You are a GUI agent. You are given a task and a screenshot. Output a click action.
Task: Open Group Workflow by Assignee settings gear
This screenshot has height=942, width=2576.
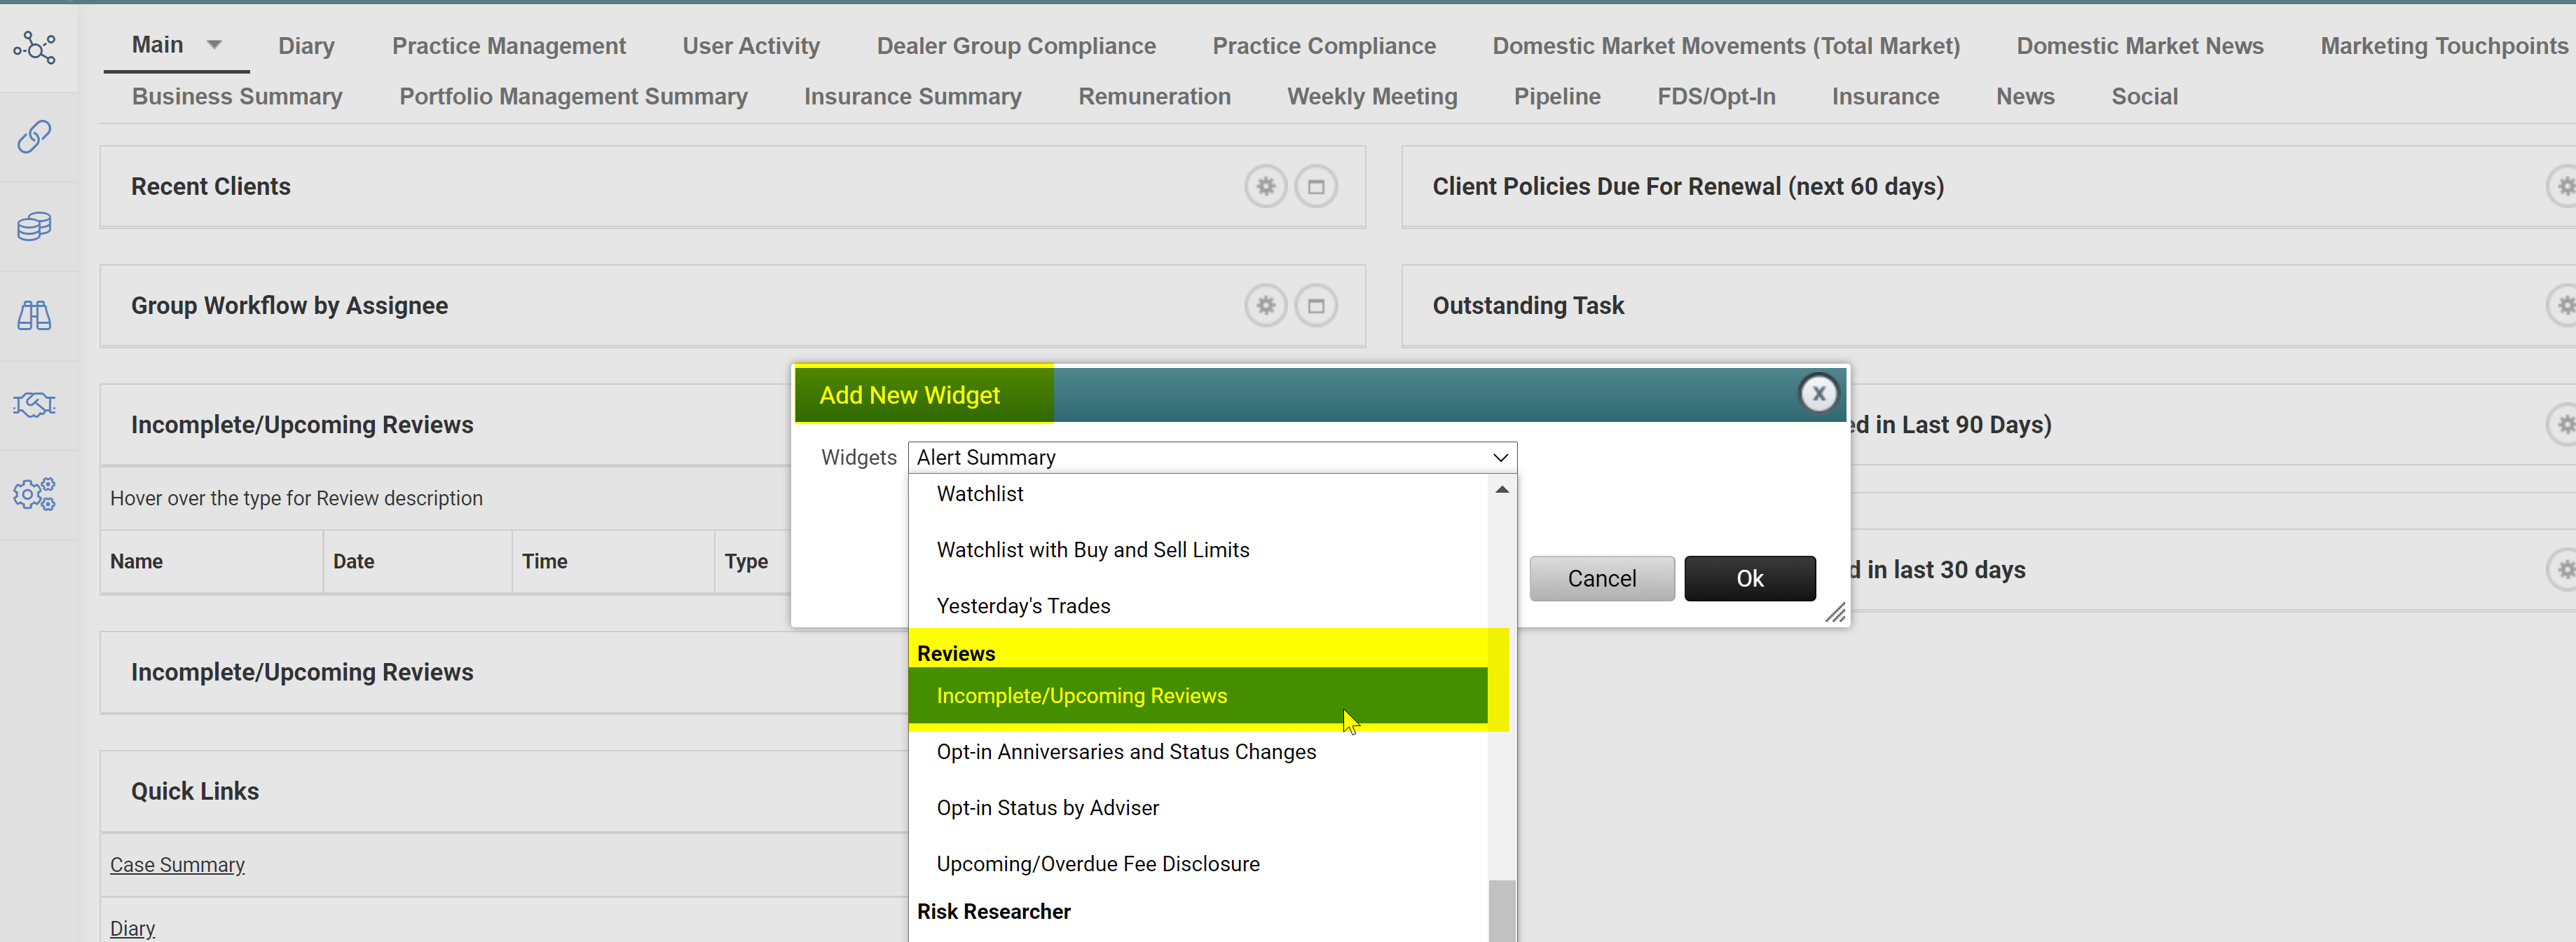coord(1265,306)
